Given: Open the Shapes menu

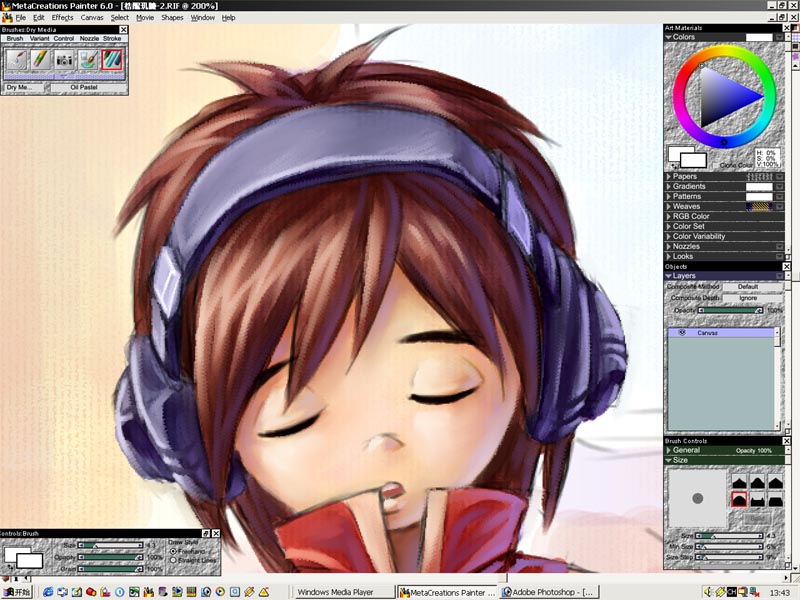Looking at the screenshot, I should point(172,18).
